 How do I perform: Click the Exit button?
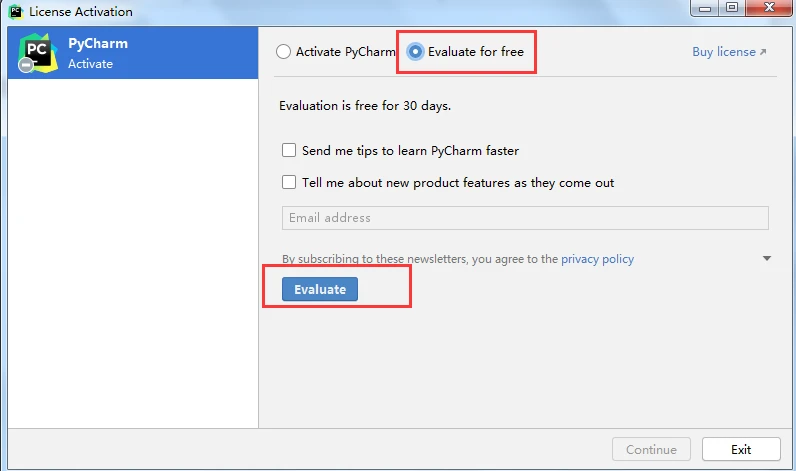coord(741,449)
